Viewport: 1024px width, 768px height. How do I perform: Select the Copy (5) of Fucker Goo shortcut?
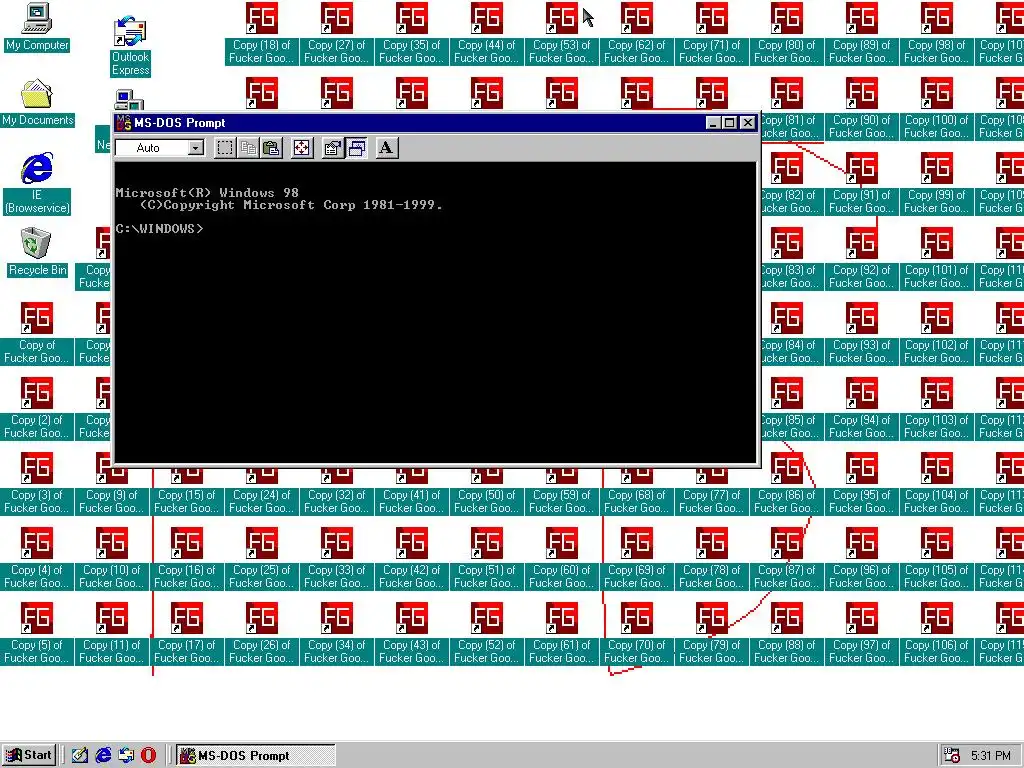[x=37, y=634]
